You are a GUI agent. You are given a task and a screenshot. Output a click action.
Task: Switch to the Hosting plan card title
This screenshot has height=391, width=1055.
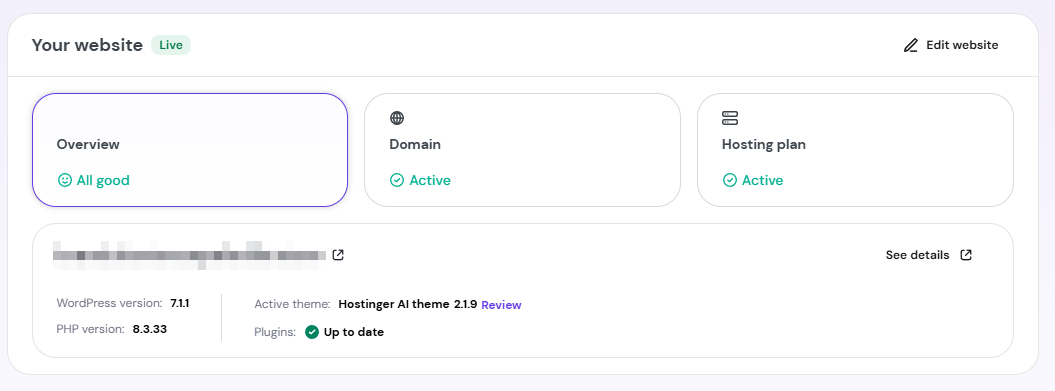click(764, 144)
